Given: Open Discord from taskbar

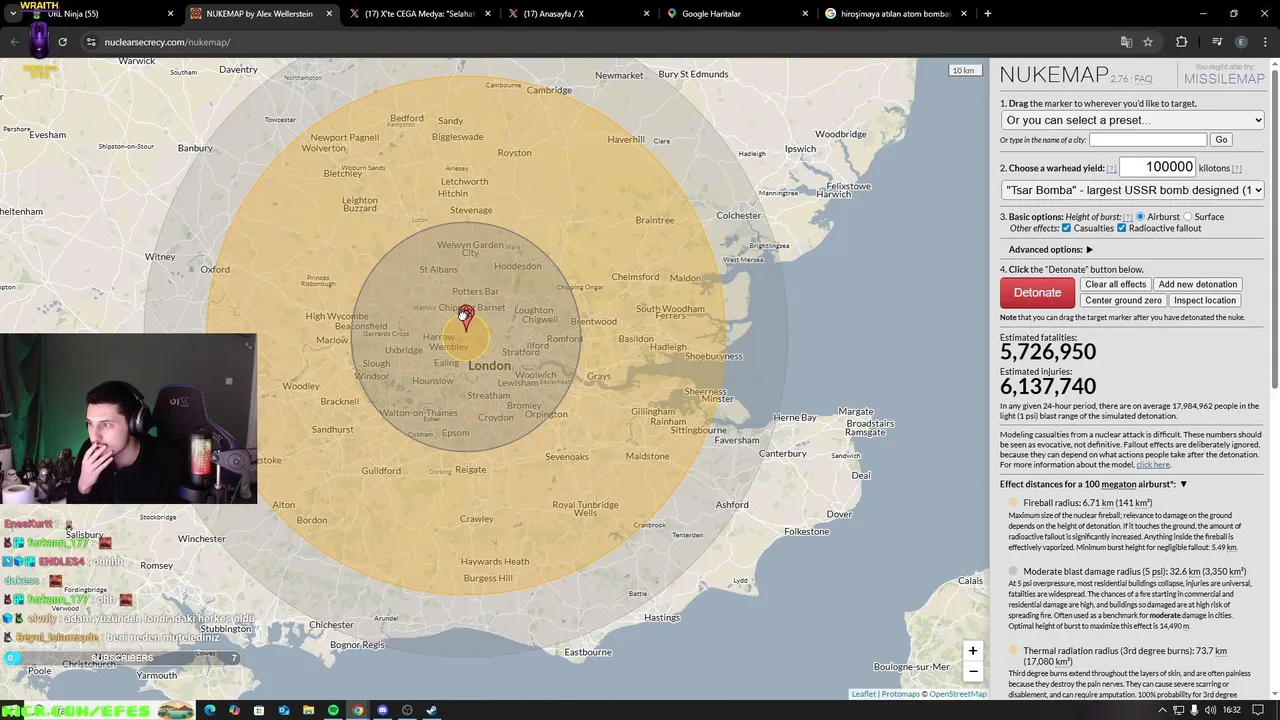Looking at the screenshot, I should click(382, 710).
